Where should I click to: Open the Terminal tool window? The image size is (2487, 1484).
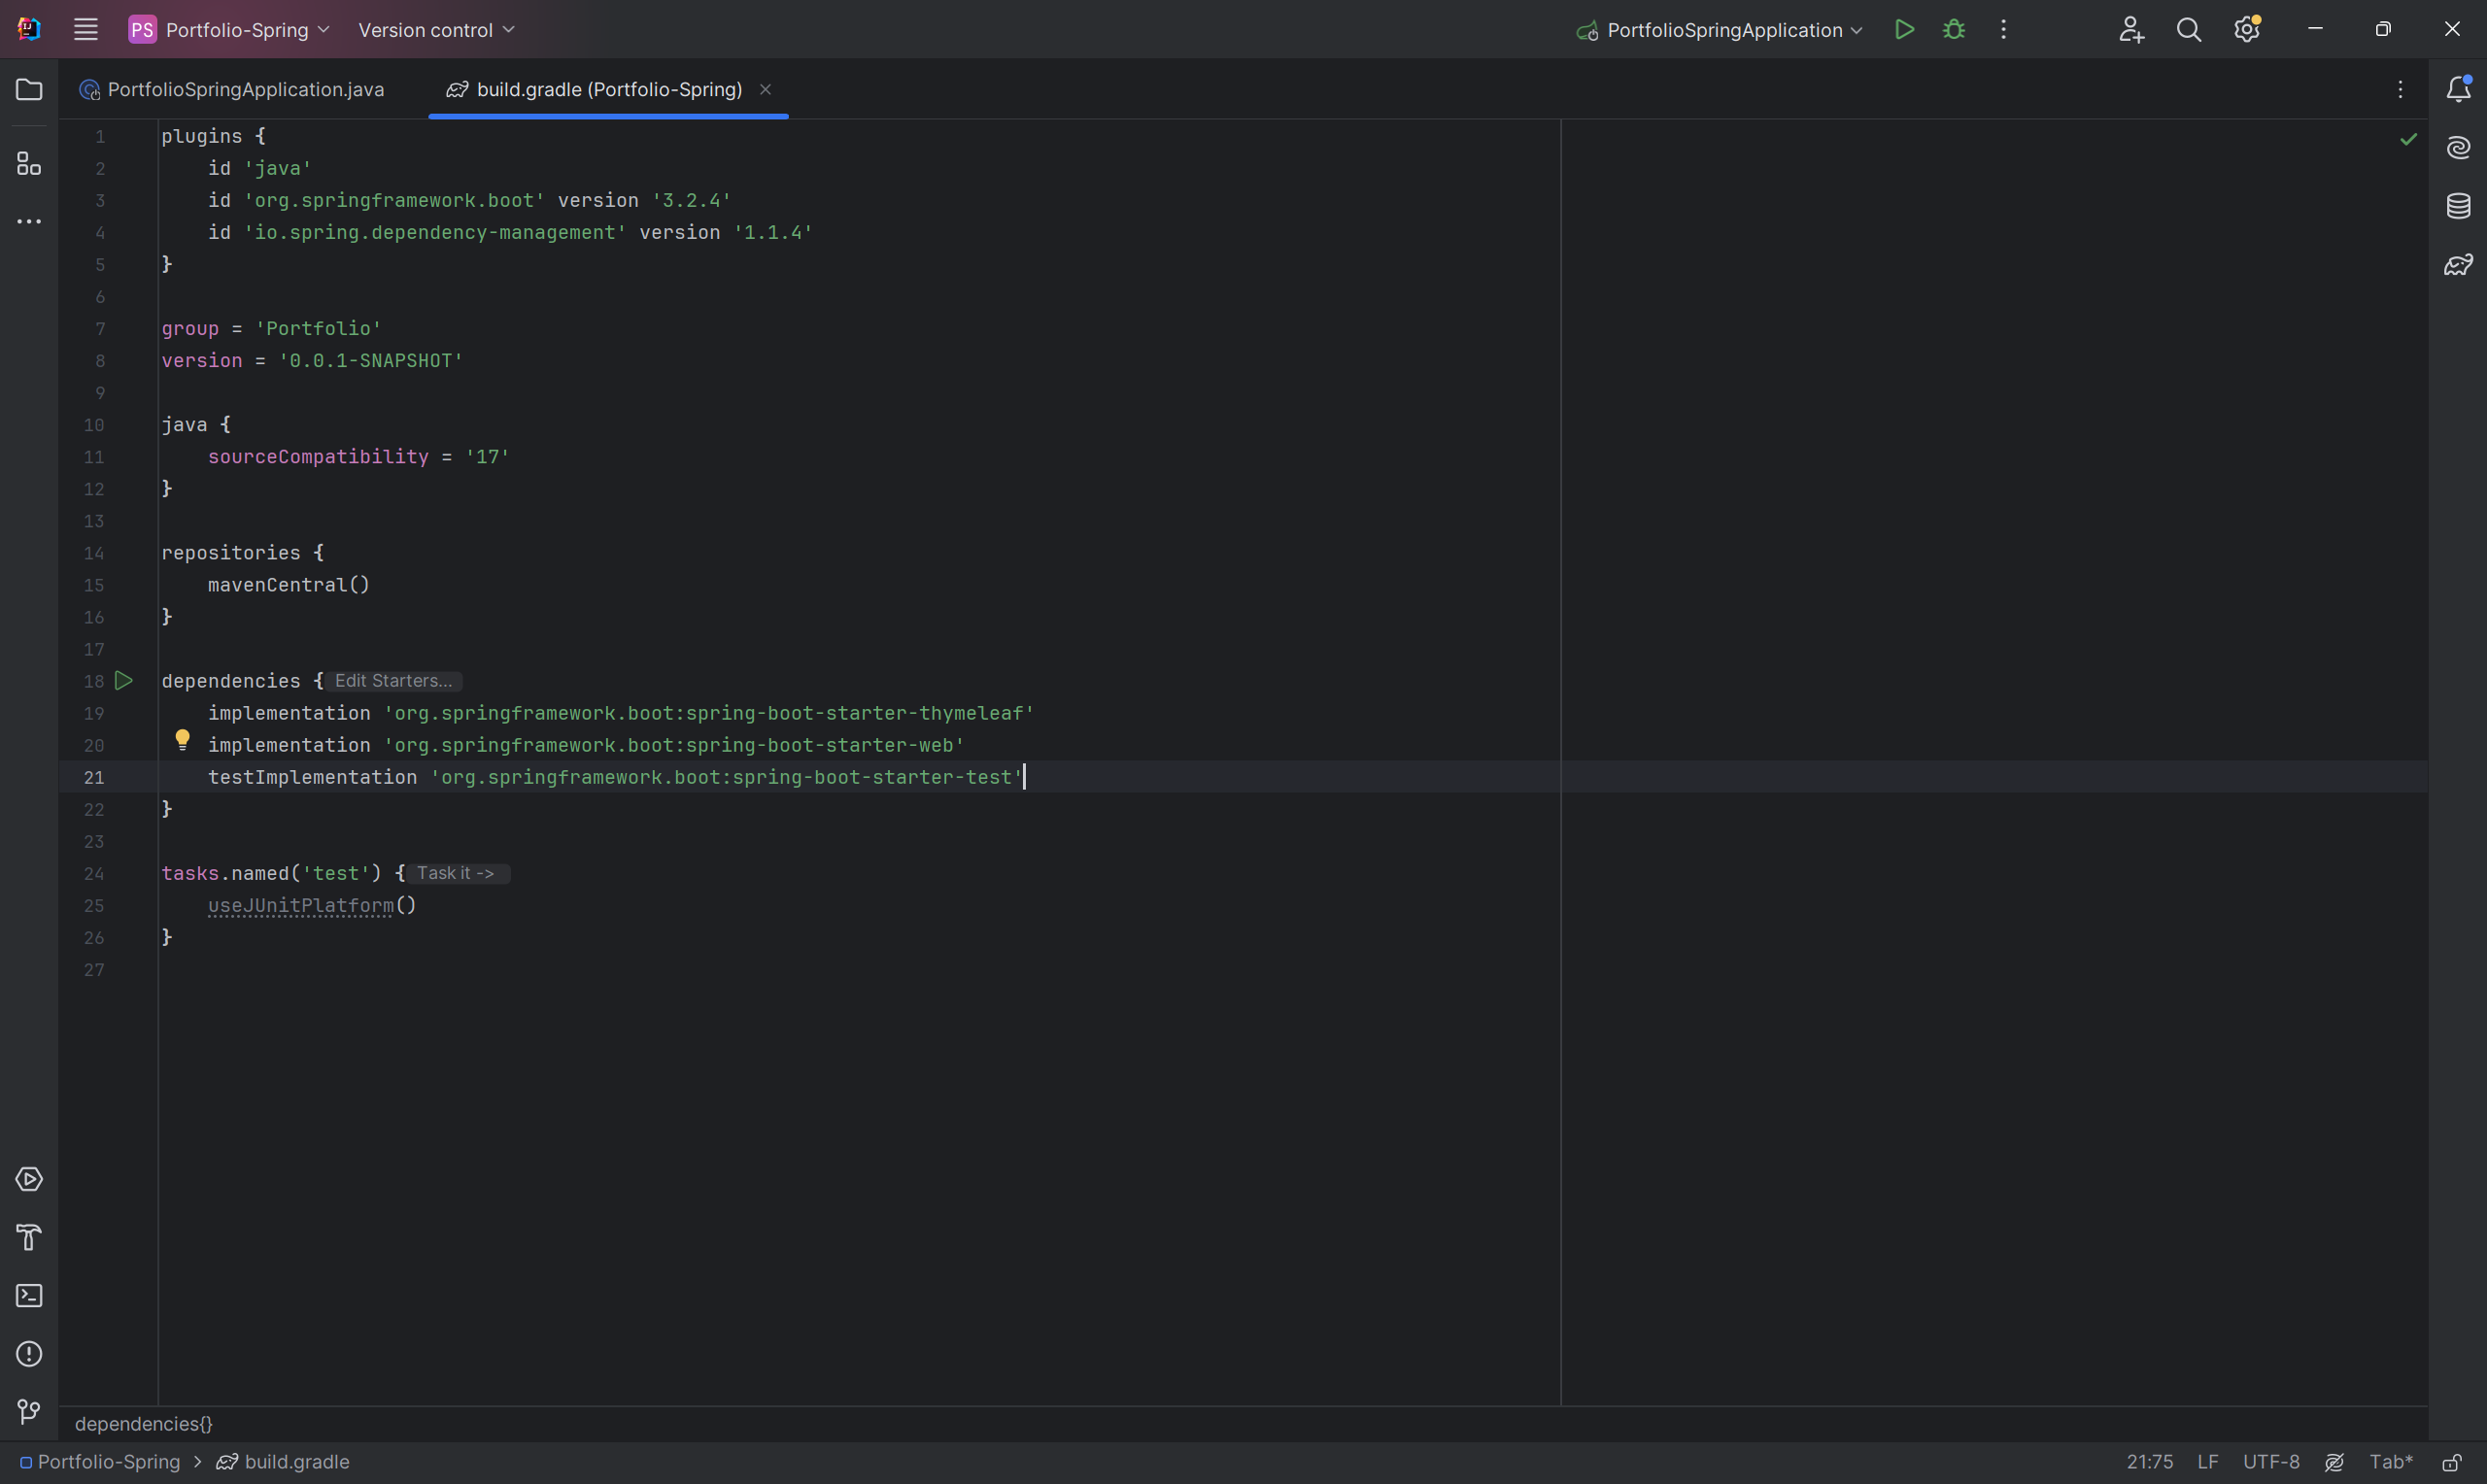click(29, 1296)
